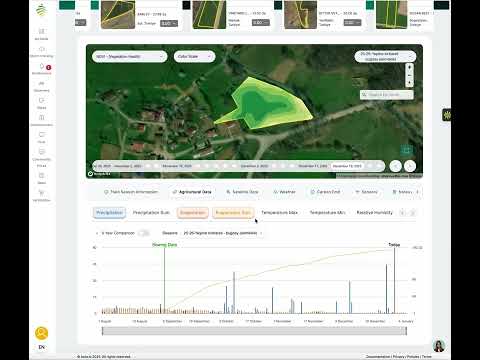
Task: Switch language via the EN label
Action: point(42,347)
